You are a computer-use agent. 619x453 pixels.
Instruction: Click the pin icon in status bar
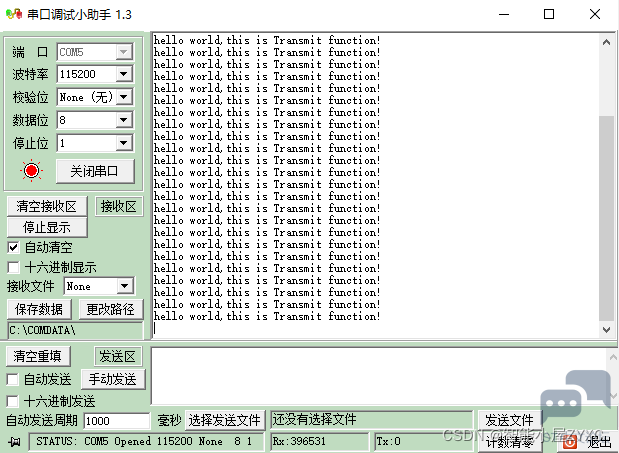(14, 442)
